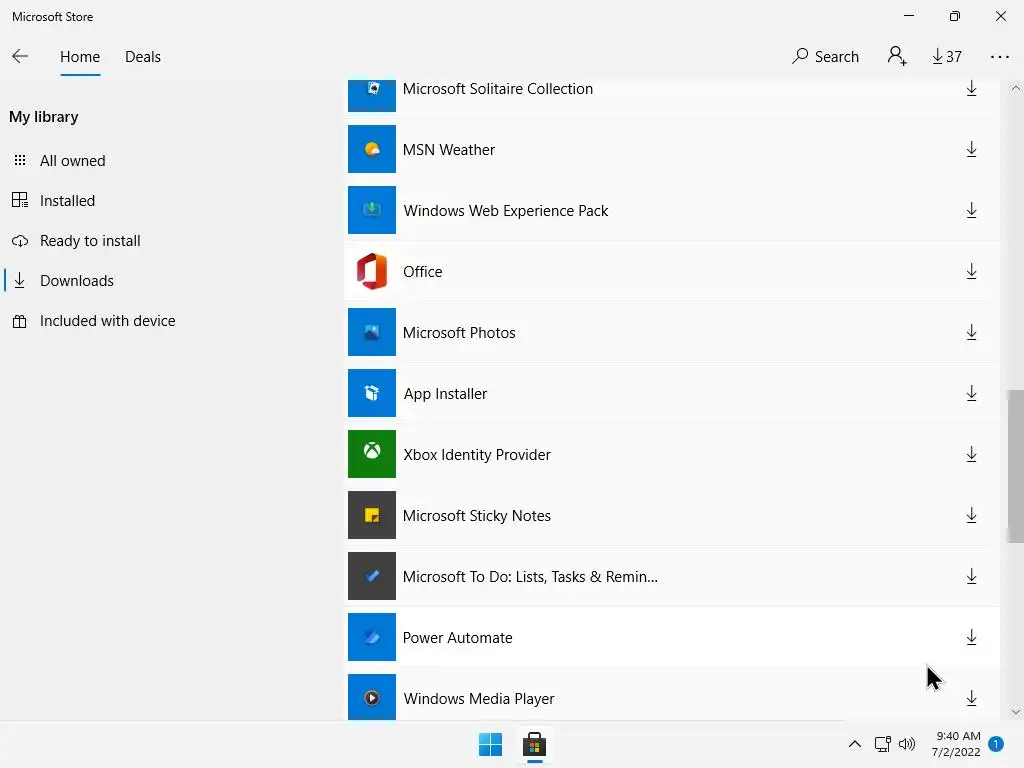Click the Windows Web Experience Pack tile icon
The image size is (1024, 768).
[x=372, y=210]
